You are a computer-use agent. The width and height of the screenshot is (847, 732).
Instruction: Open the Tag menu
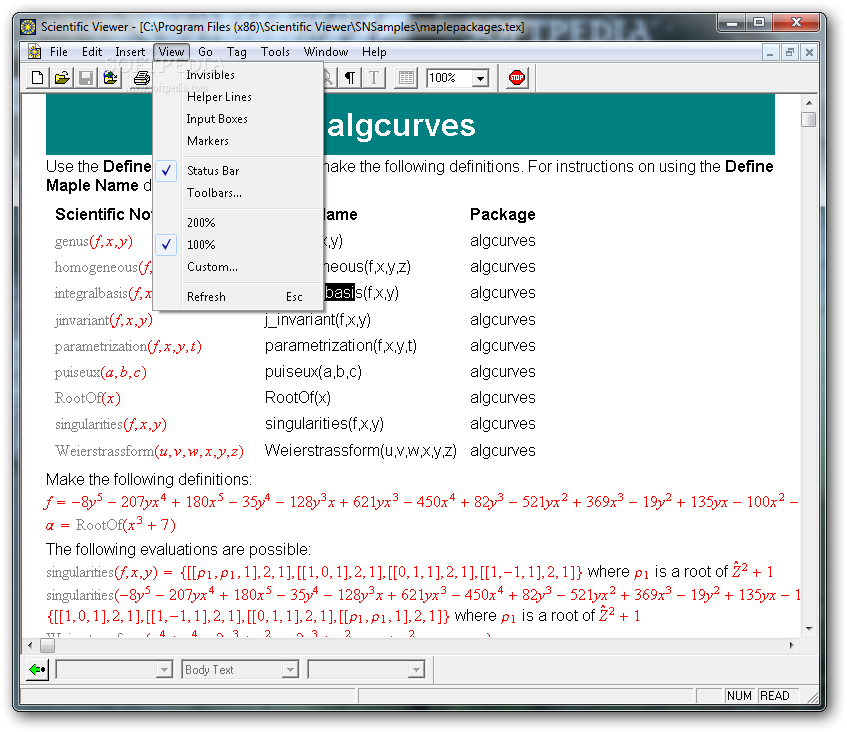237,52
